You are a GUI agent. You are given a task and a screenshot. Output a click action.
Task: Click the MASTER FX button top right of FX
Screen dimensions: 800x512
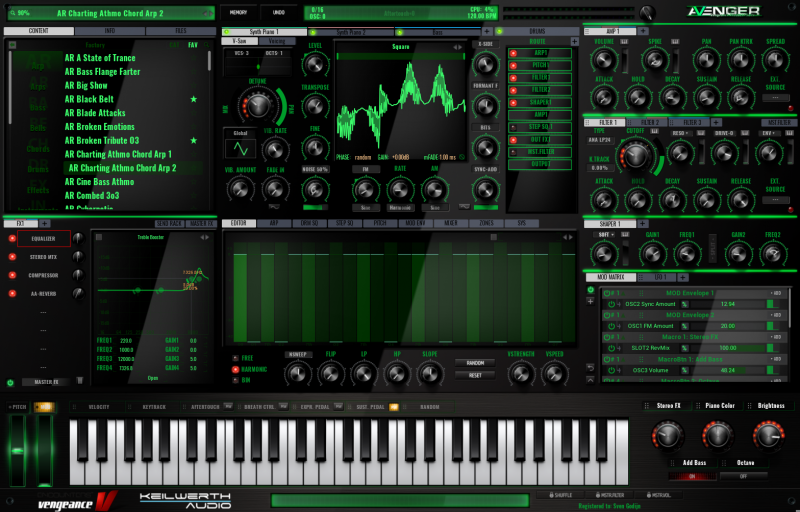point(202,224)
